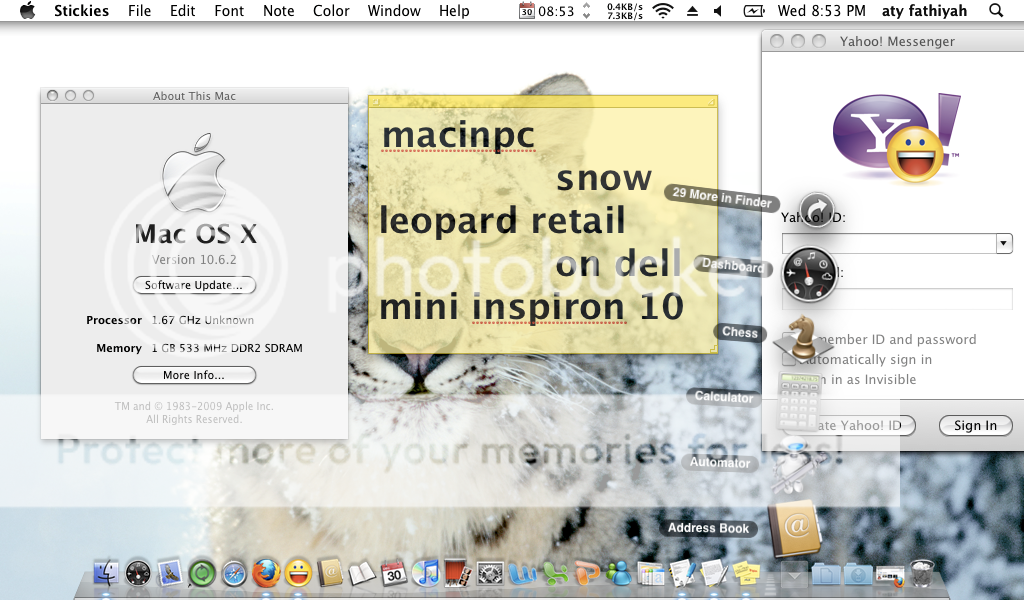Open Dashboard from the Applications stack

point(809,274)
